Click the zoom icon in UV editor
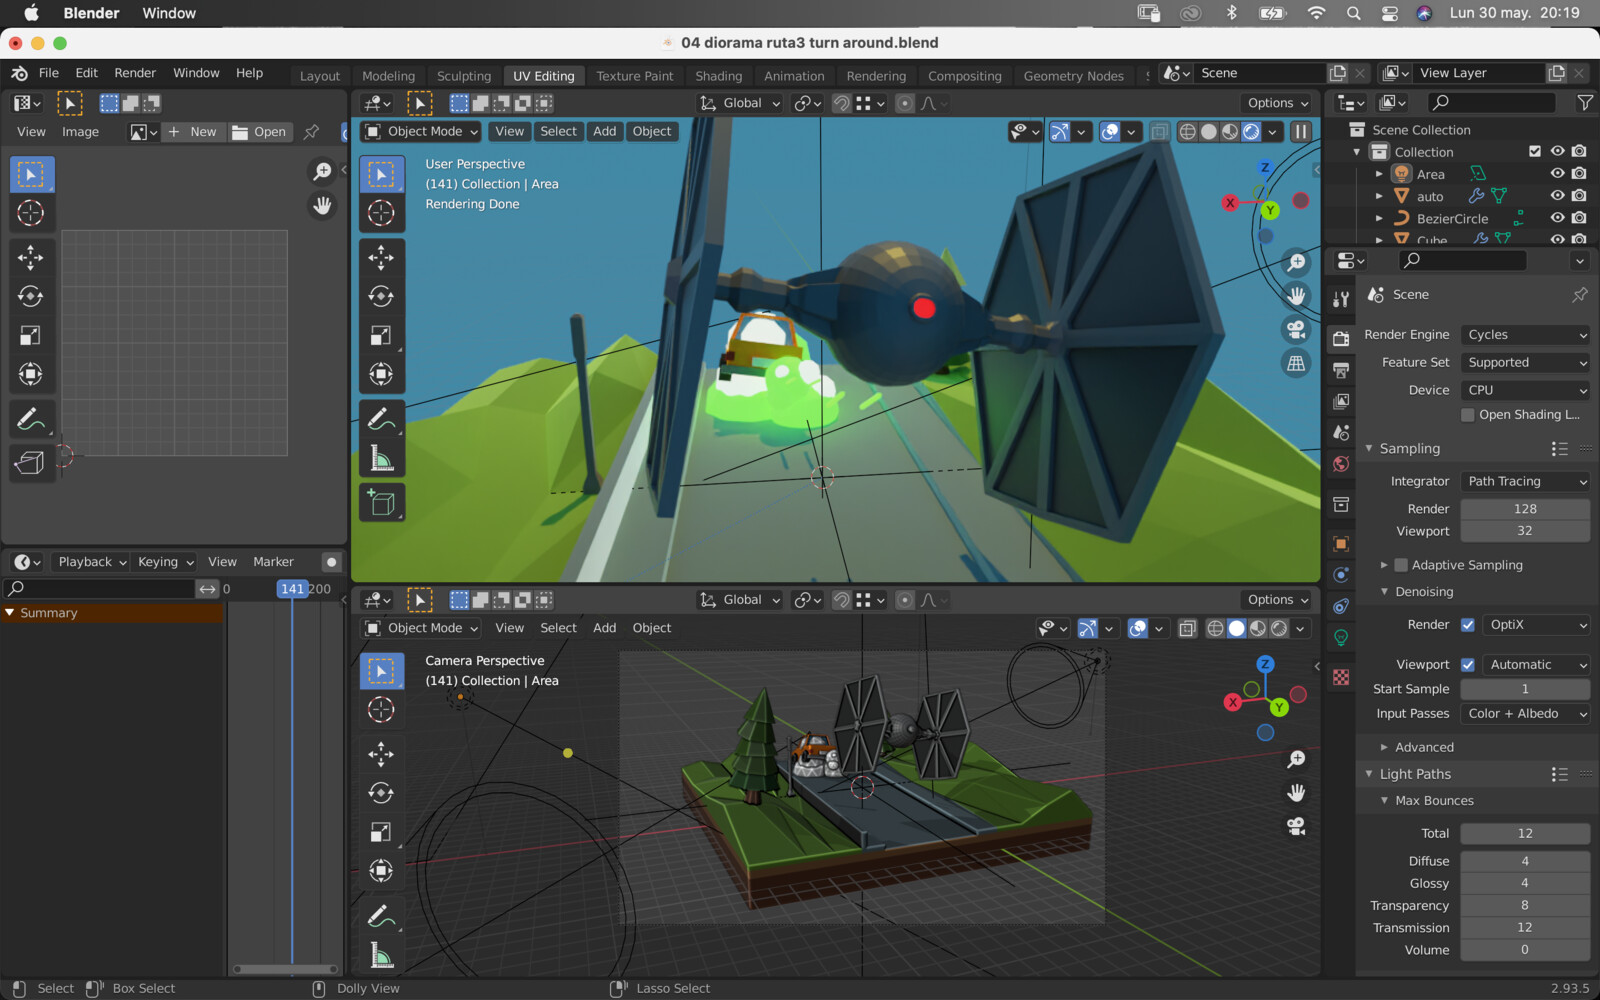Viewport: 1600px width, 1000px height. (x=322, y=172)
